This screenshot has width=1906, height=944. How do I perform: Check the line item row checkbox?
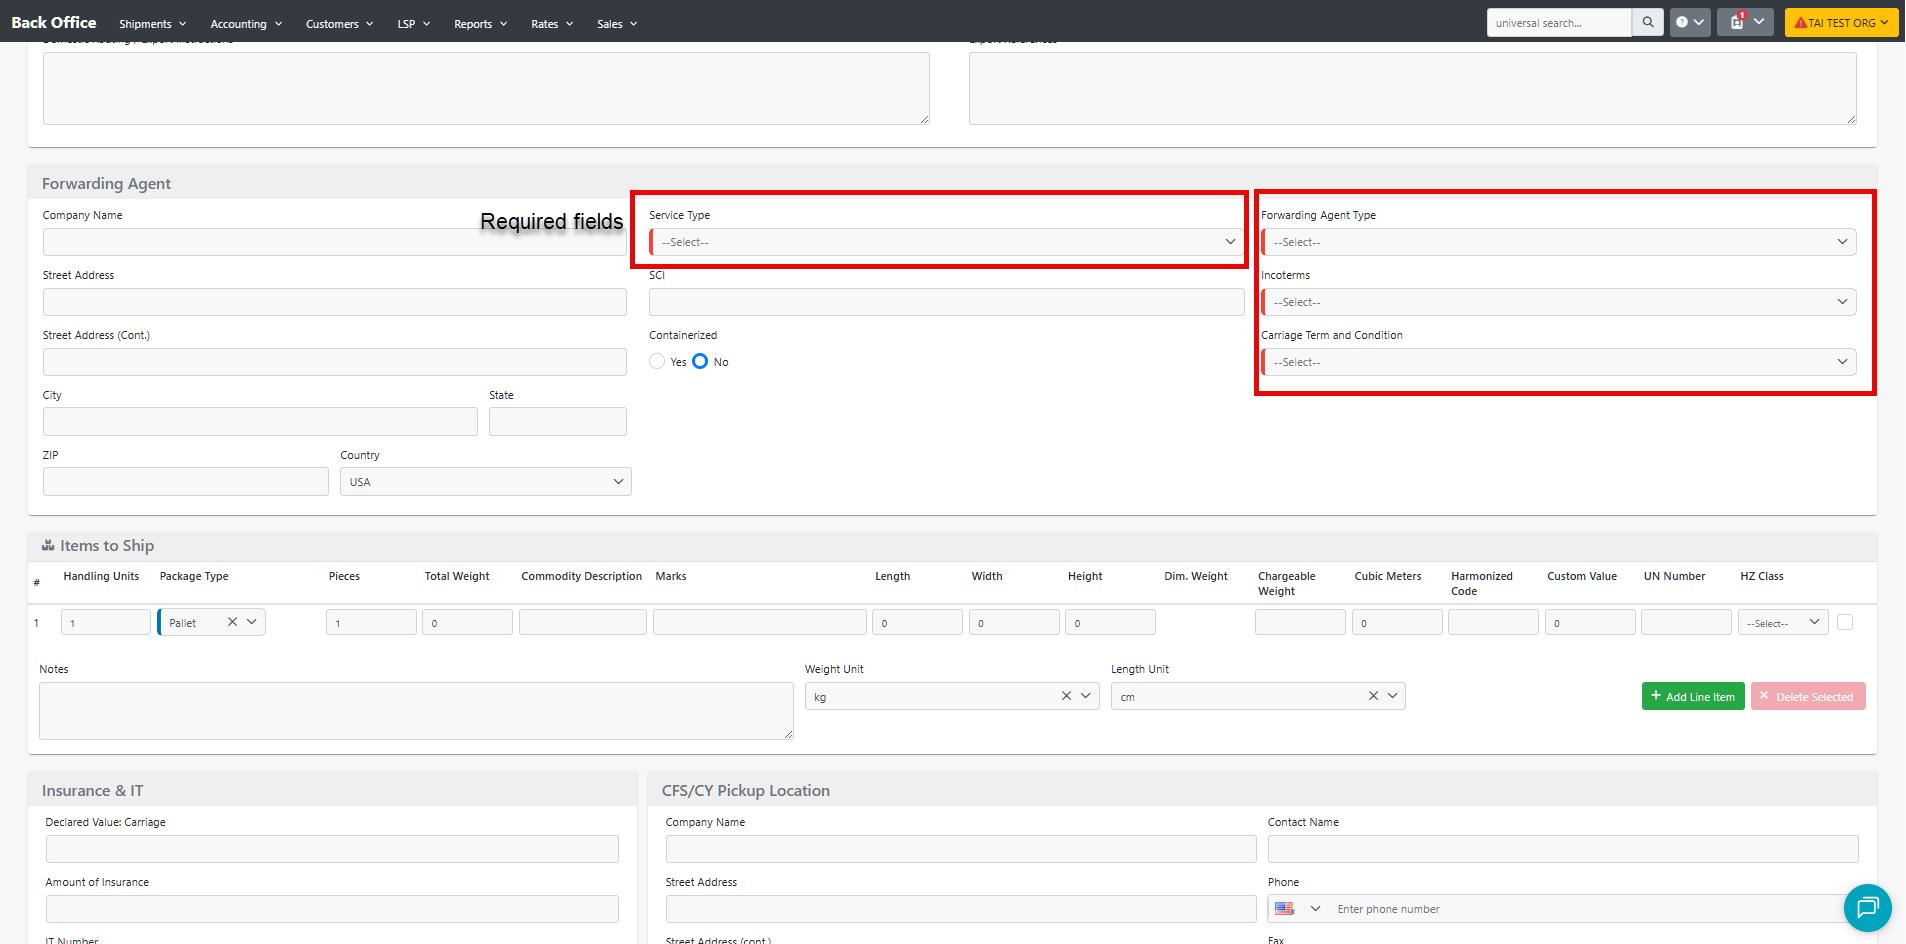point(1845,622)
